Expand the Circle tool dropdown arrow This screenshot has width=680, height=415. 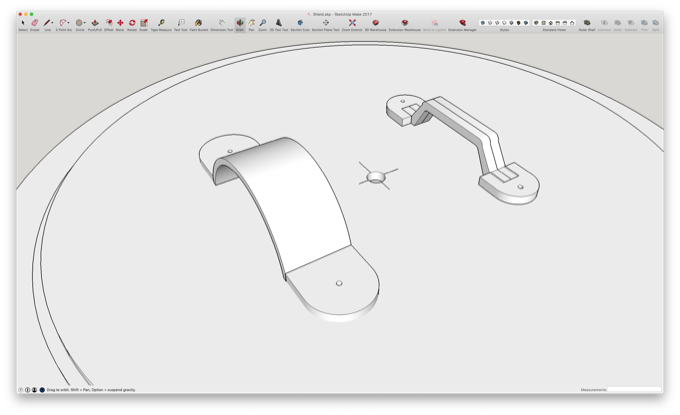tap(85, 23)
